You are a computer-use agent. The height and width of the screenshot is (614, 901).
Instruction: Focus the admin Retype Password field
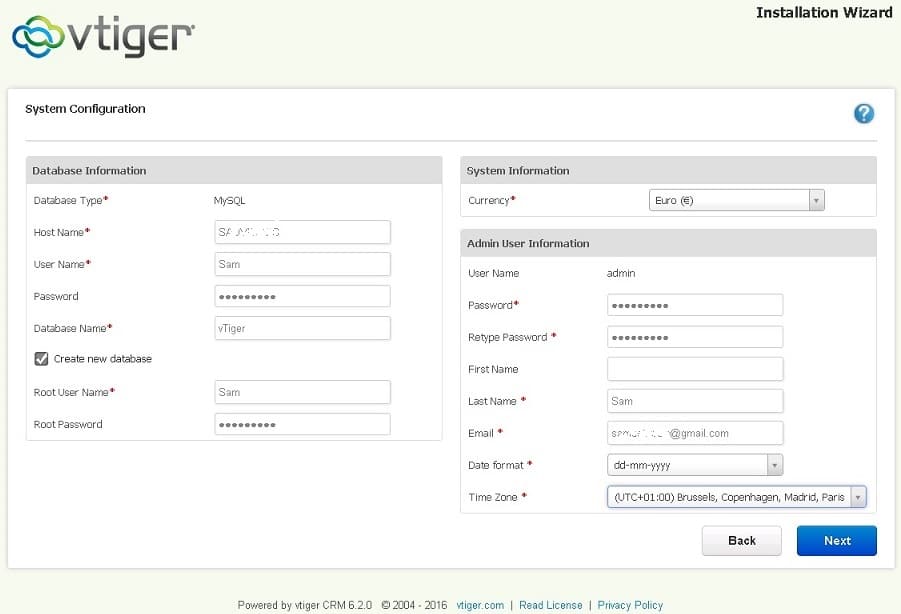point(694,337)
